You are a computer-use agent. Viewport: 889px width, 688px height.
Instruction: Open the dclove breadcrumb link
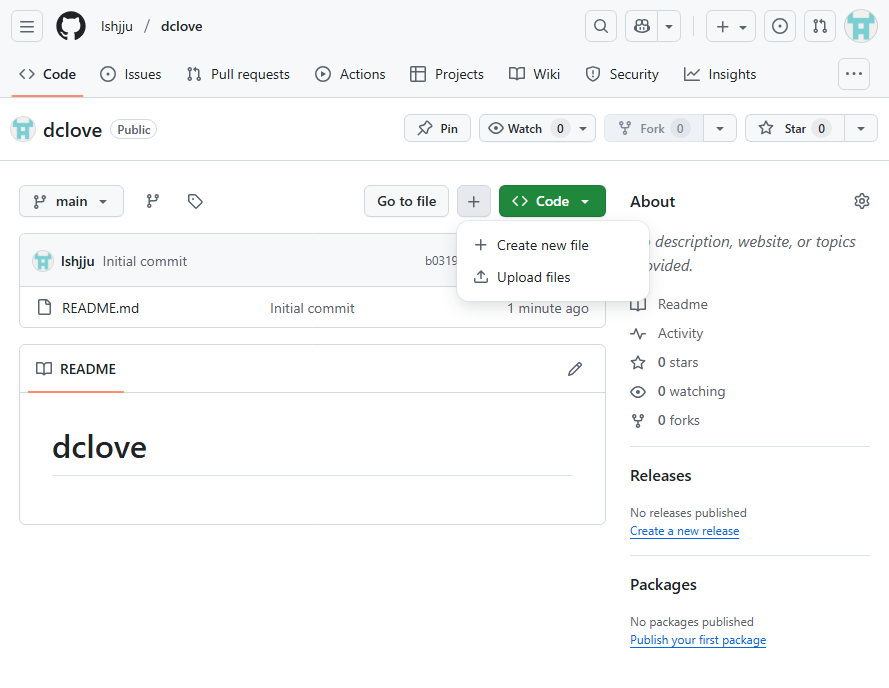[x=181, y=26]
